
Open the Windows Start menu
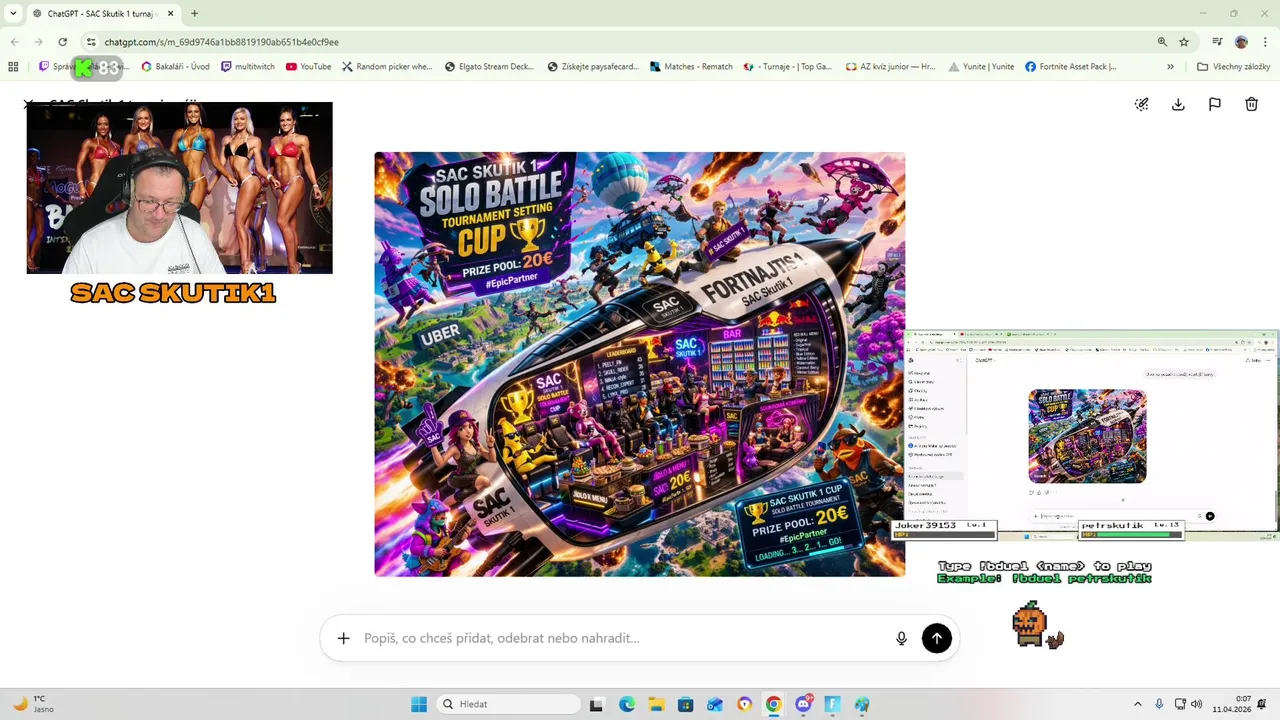(x=419, y=704)
